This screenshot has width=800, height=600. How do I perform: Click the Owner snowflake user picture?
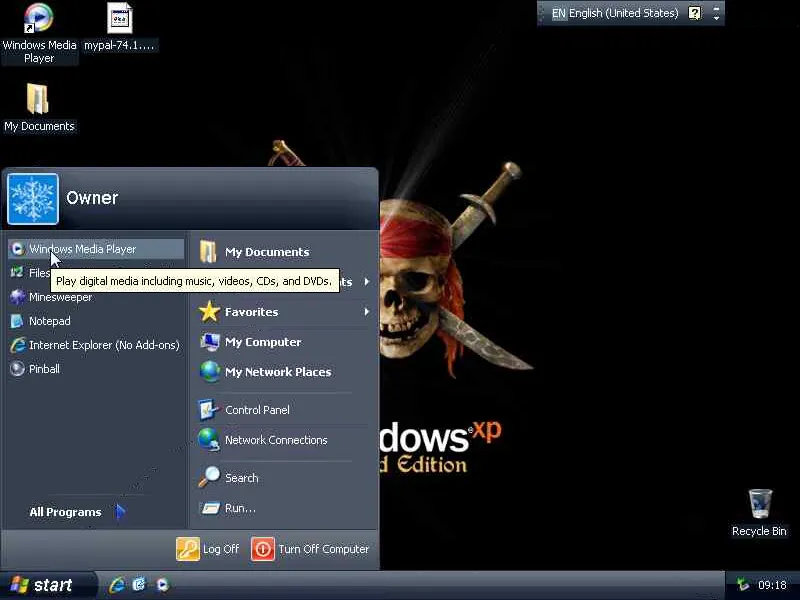[x=33, y=198]
